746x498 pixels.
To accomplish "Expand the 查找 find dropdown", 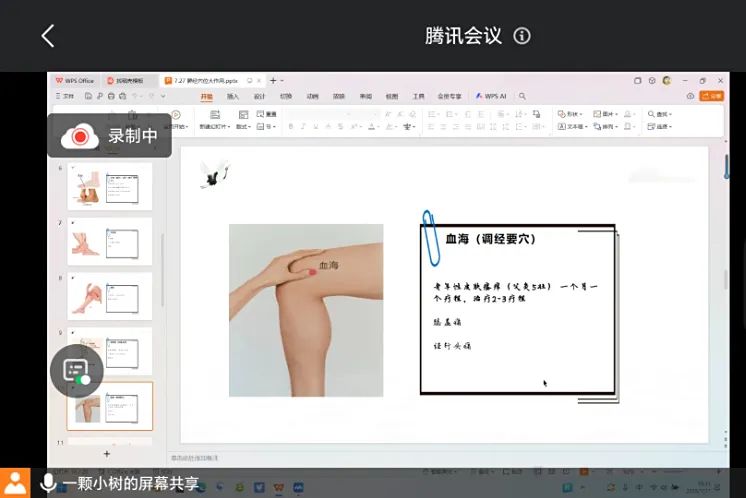I will pos(662,114).
